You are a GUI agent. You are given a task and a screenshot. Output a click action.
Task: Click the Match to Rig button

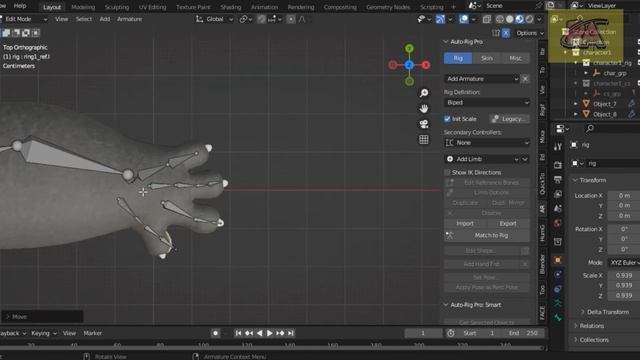[x=487, y=236]
